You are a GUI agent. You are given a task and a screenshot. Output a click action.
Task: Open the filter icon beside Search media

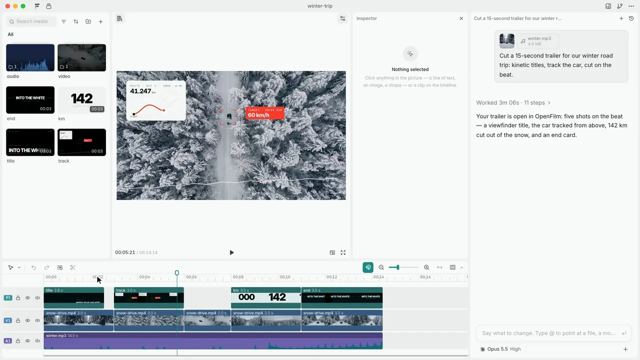(64, 22)
